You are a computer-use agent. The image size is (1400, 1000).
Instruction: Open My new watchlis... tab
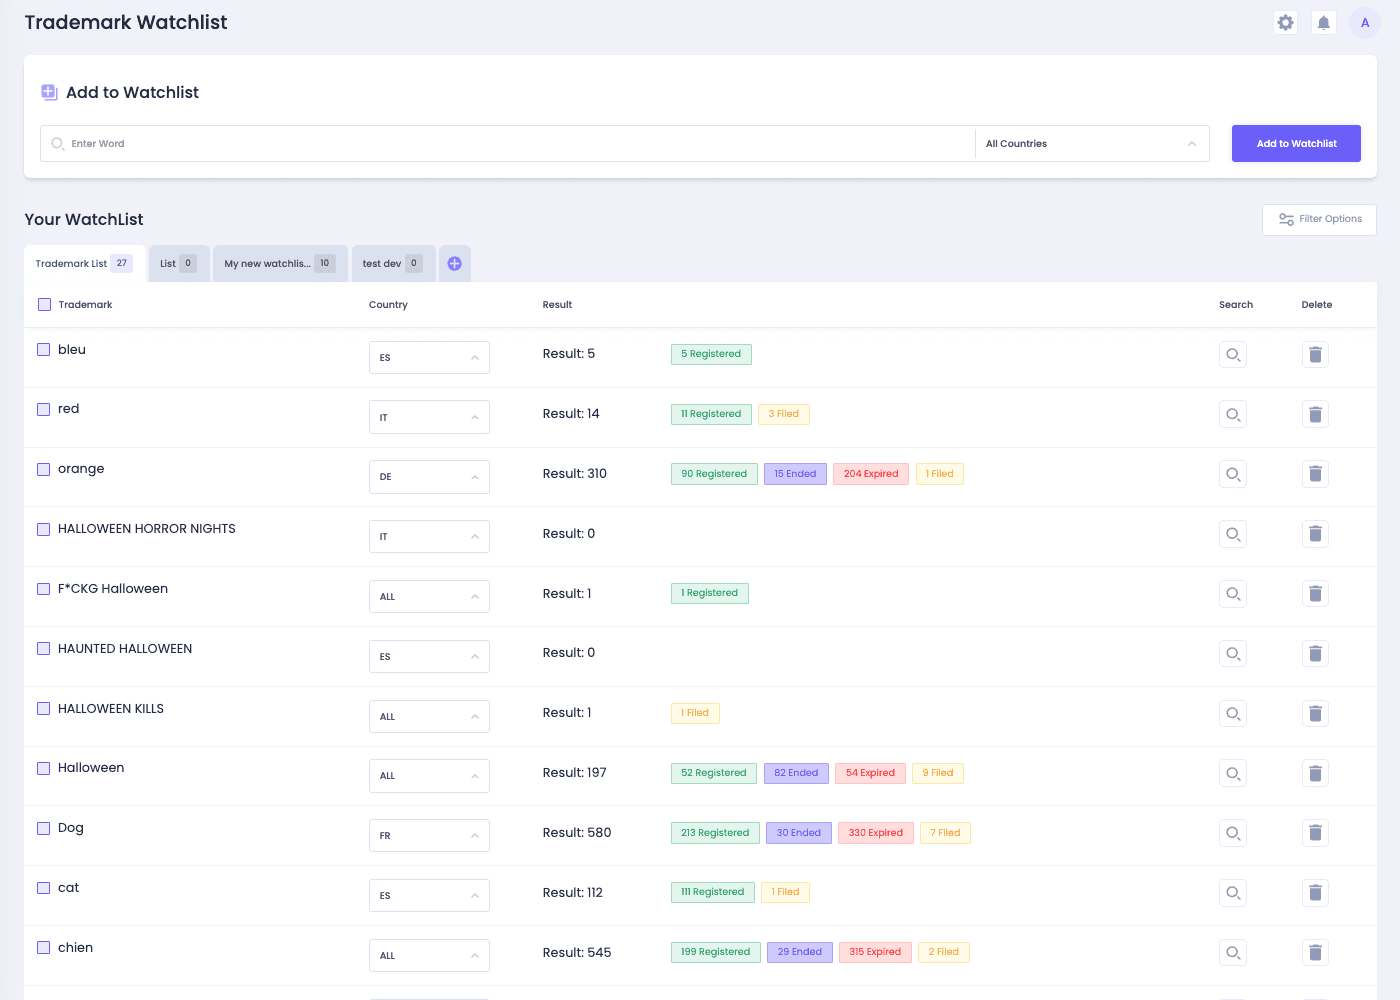pyautogui.click(x=280, y=264)
